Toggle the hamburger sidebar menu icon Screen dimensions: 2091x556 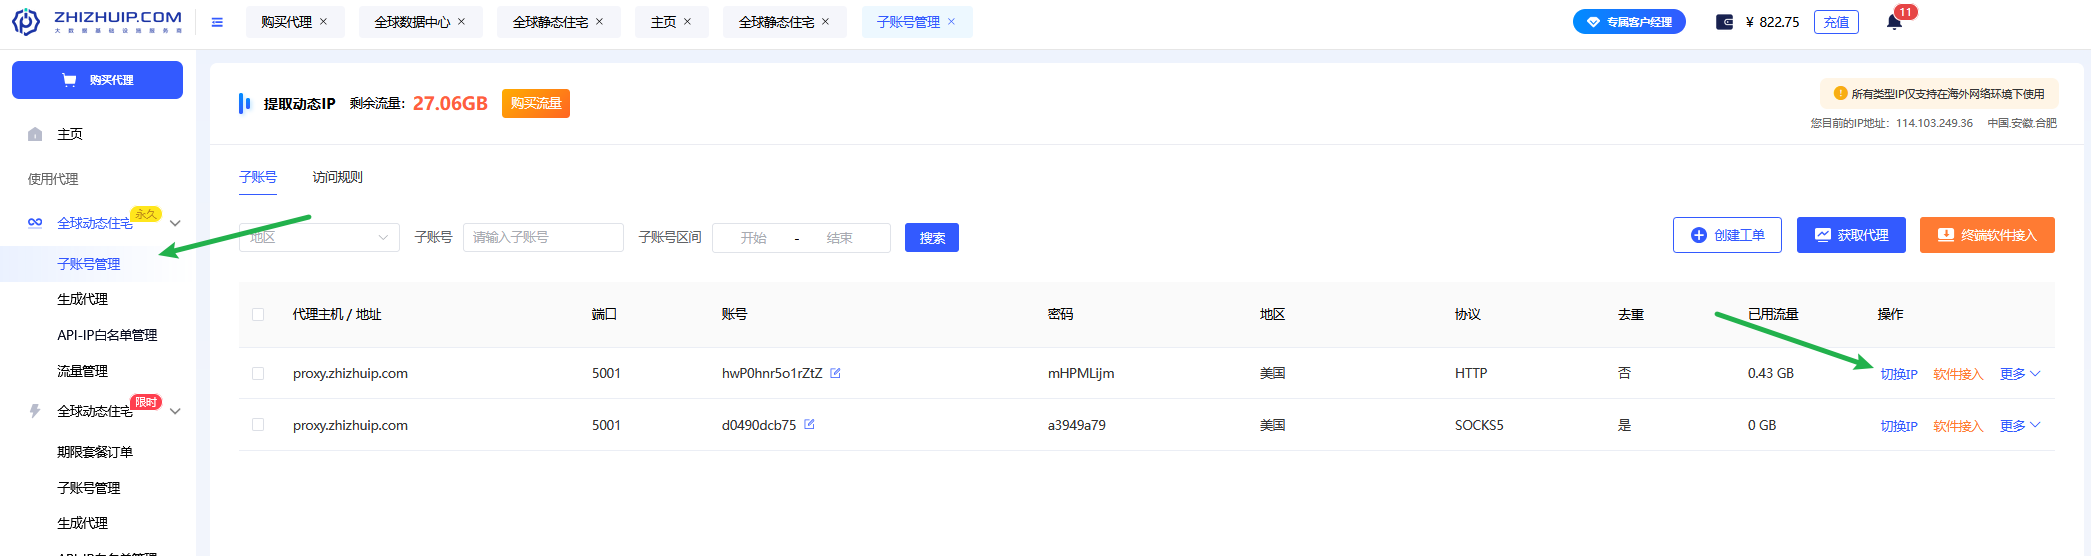[217, 22]
